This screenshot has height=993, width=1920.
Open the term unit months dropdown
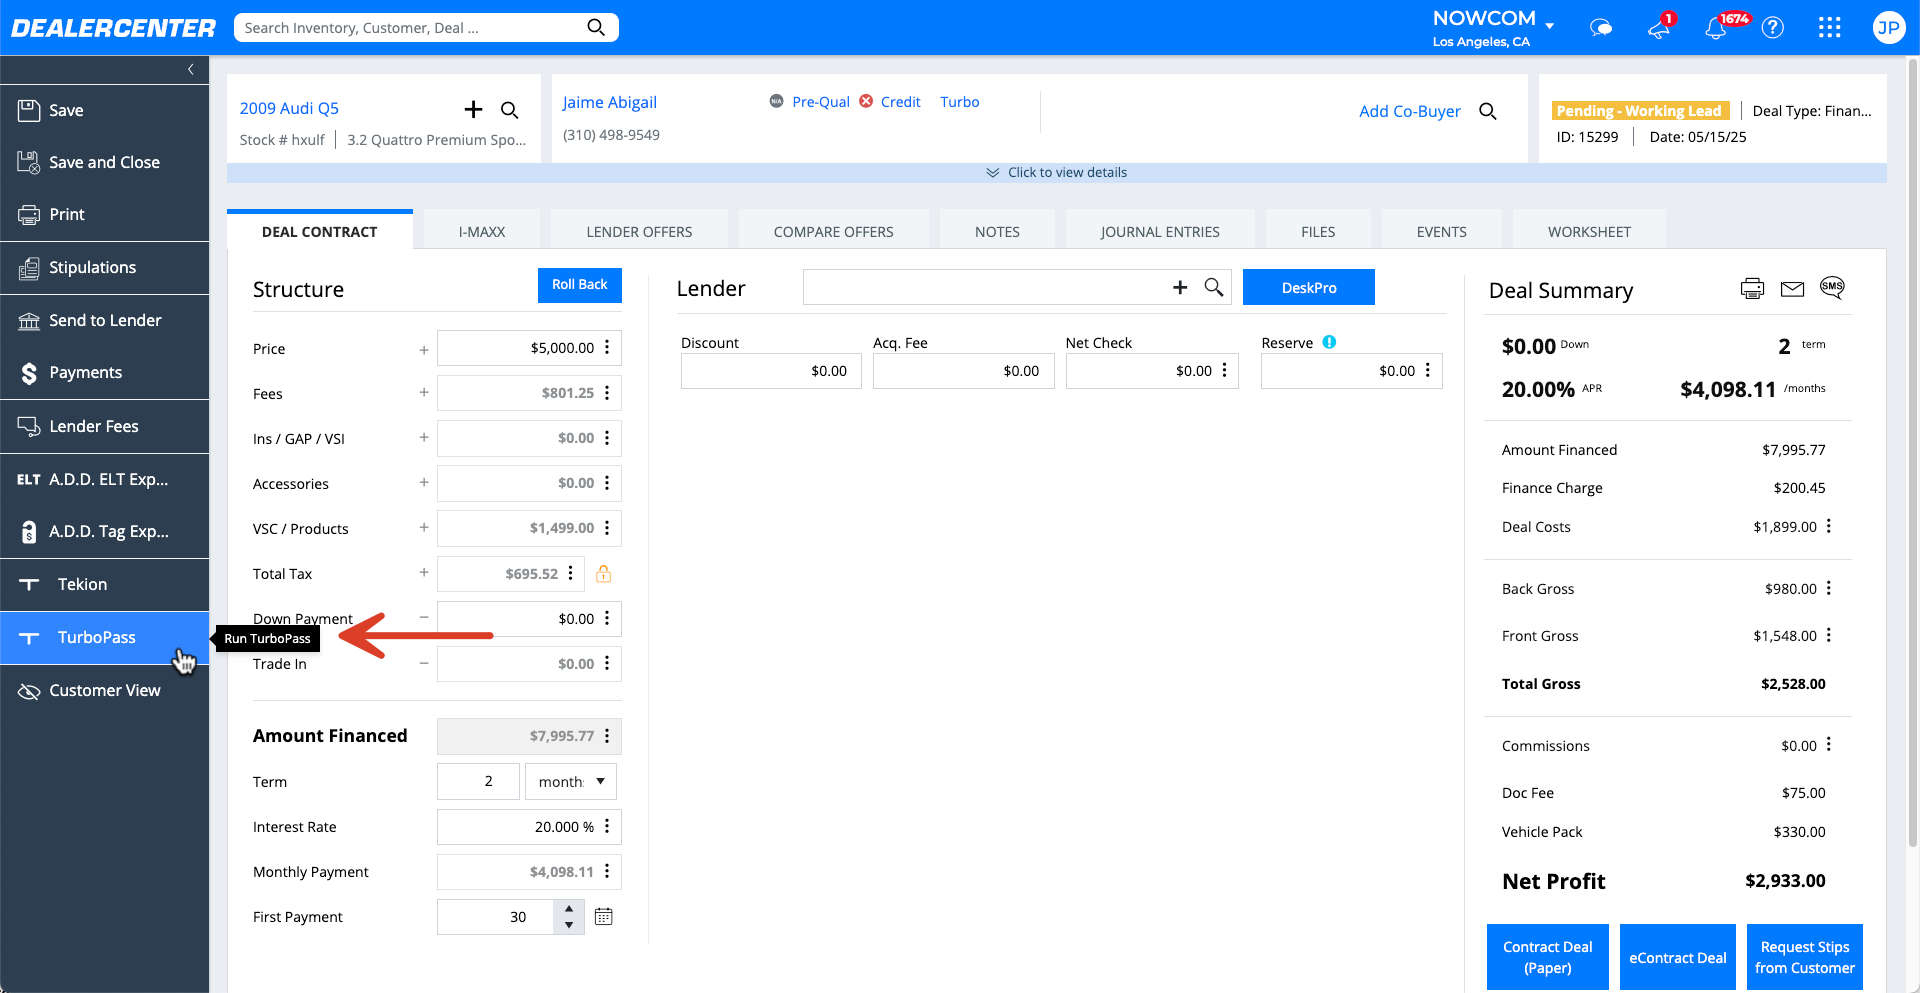coord(571,781)
